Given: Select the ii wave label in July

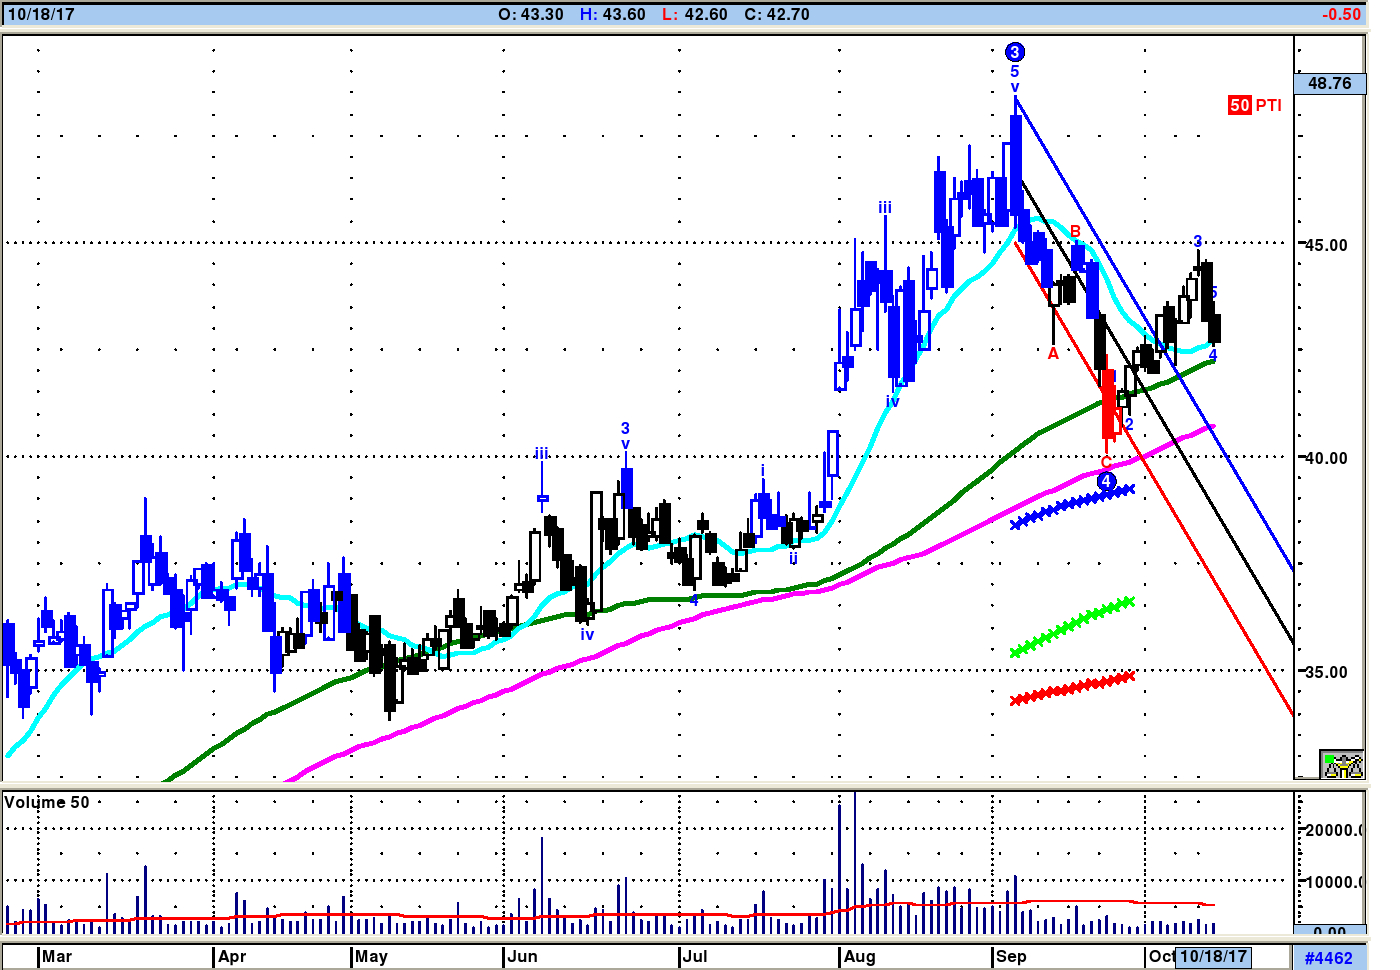Looking at the screenshot, I should pyautogui.click(x=793, y=558).
